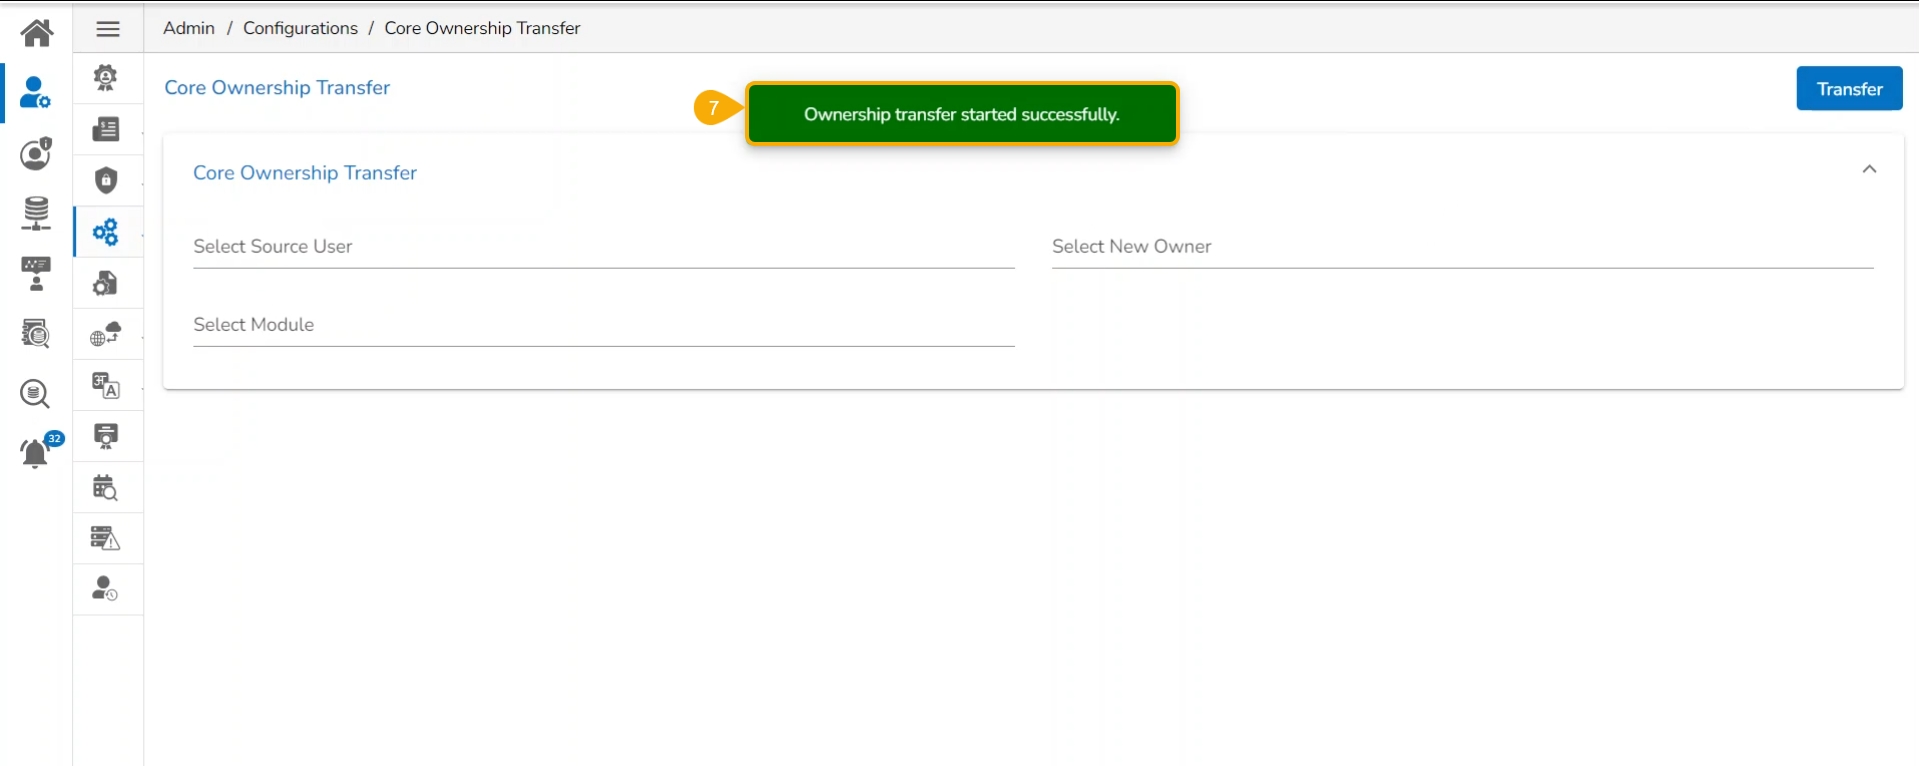This screenshot has height=766, width=1919.
Task: Click Core Ownership Transfer breadcrumb text
Action: (x=482, y=28)
